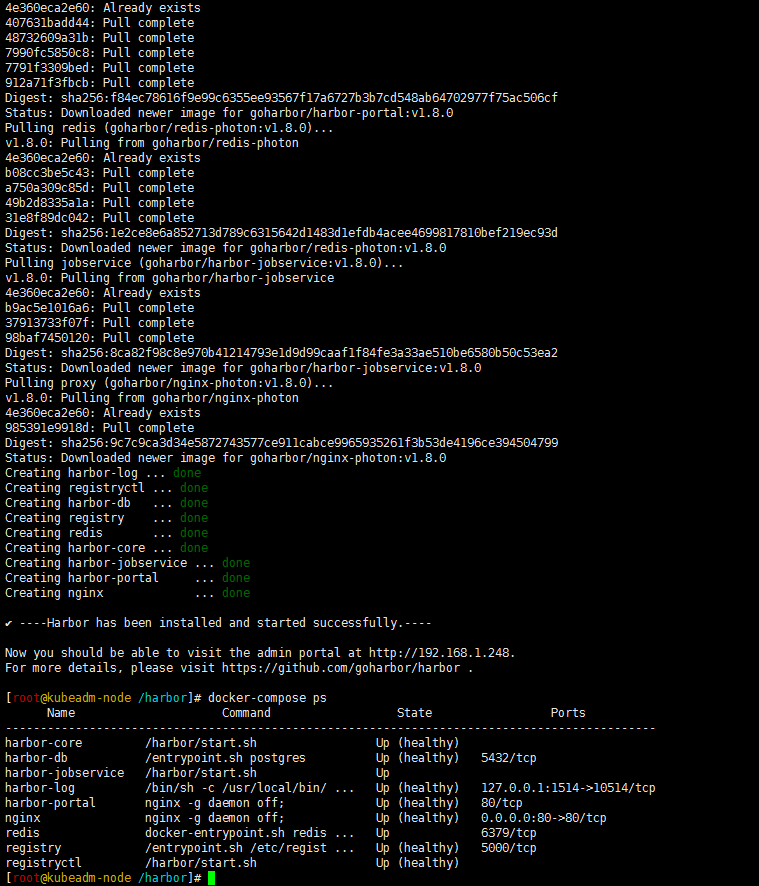Click 'Status: Downloaded newer image for goharbor/harbor-portal:v1.8.0'
The height and width of the screenshot is (886, 759).
pos(229,112)
